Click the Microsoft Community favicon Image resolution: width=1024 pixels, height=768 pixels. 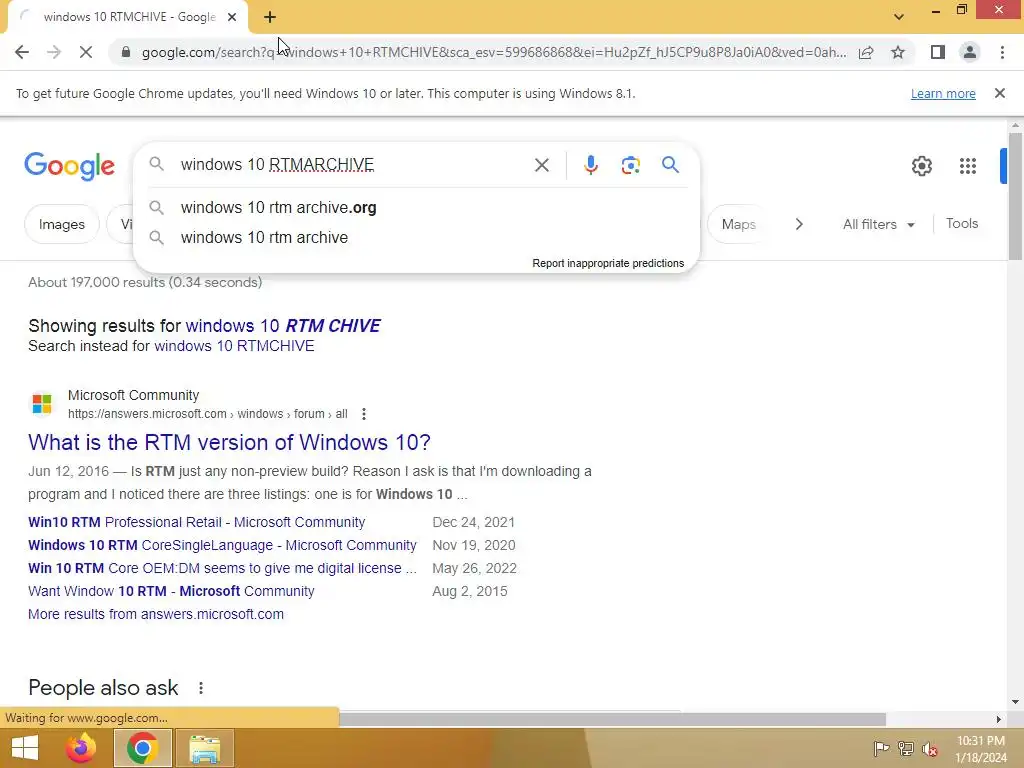pyautogui.click(x=42, y=404)
